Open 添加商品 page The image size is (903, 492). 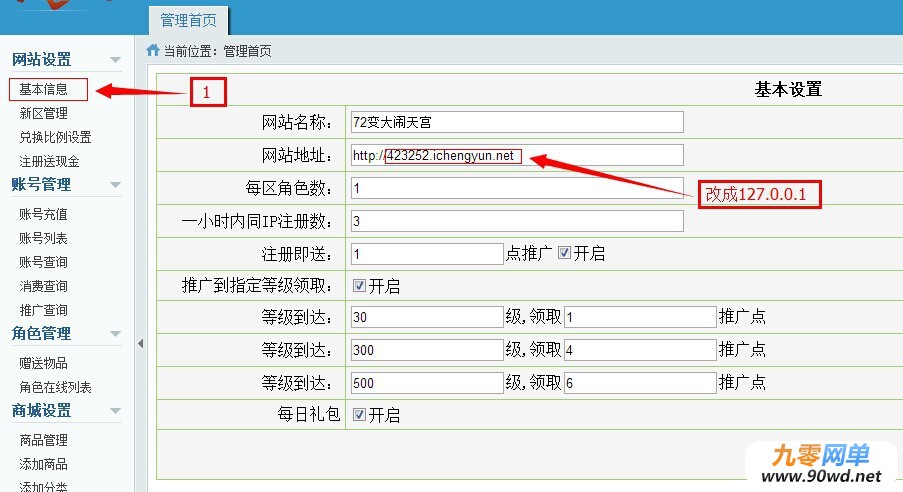click(43, 464)
